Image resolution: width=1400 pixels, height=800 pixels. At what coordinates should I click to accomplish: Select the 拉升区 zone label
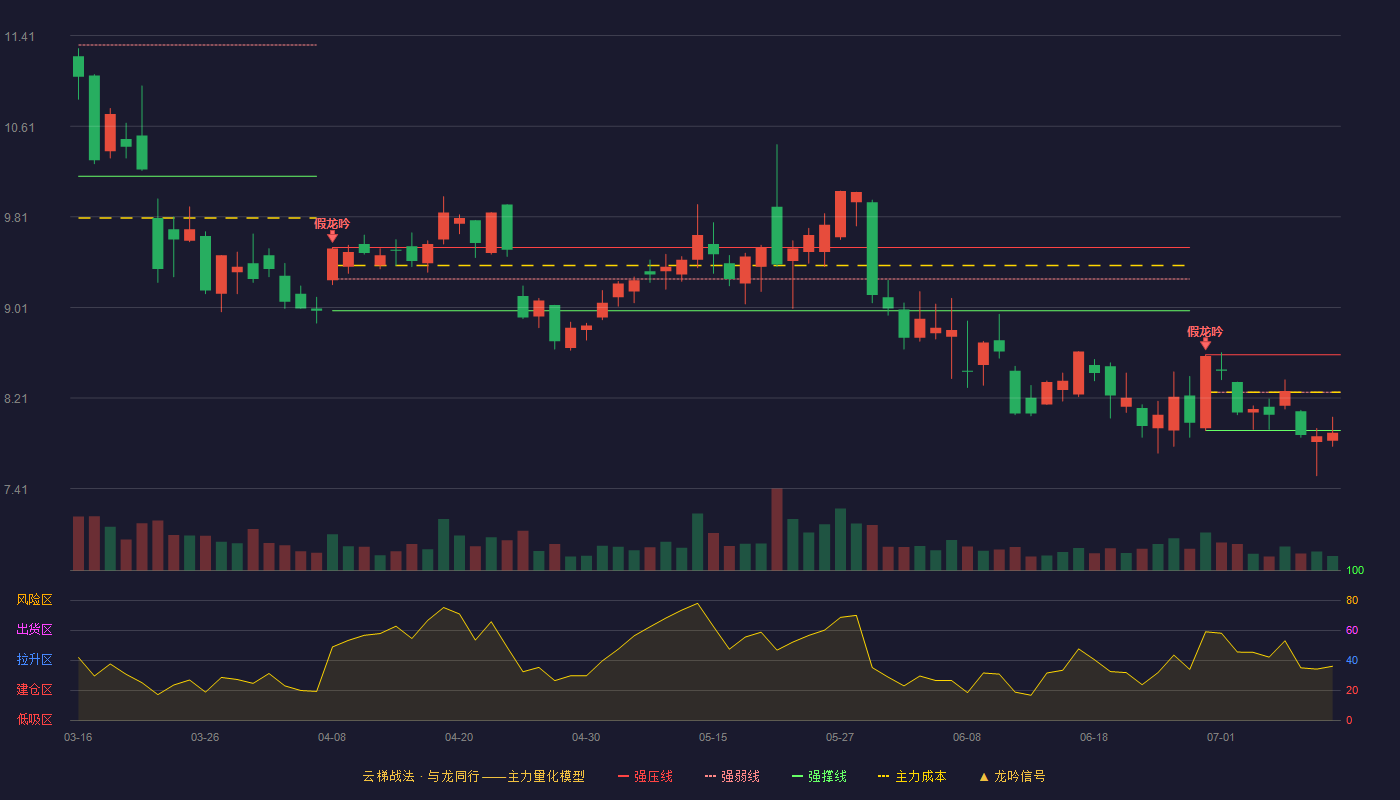pos(34,660)
